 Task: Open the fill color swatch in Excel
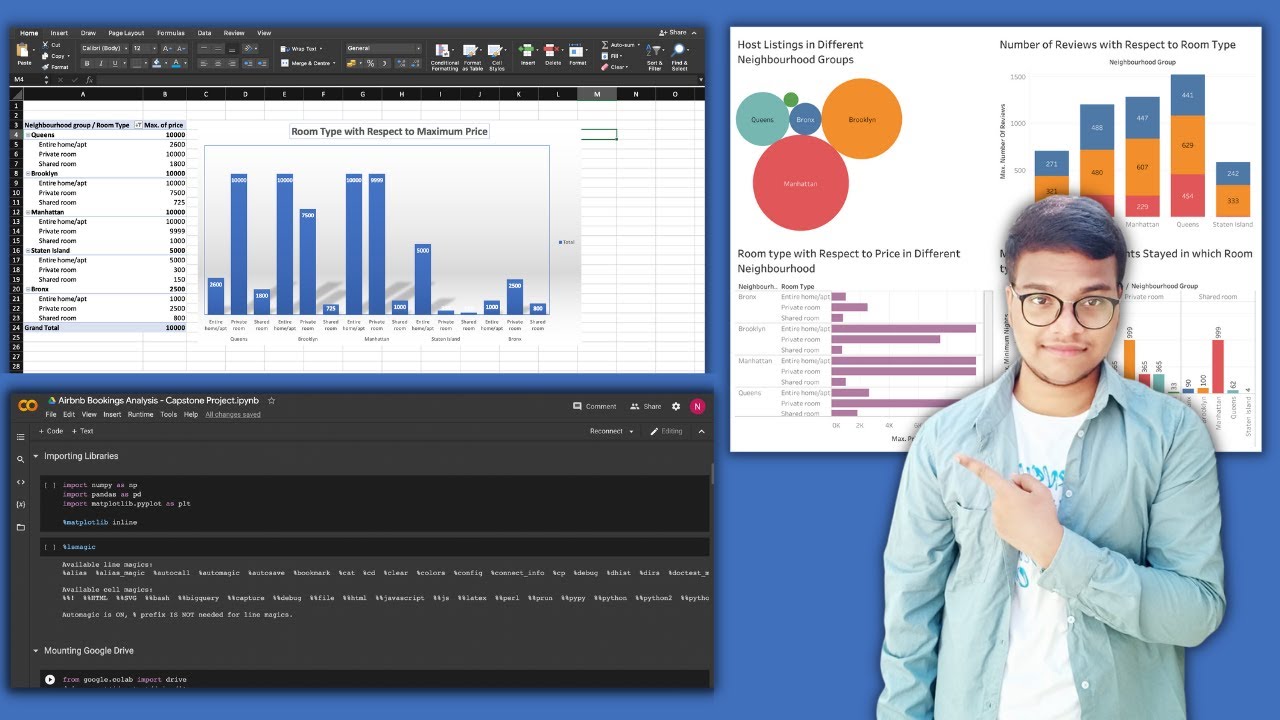(157, 63)
